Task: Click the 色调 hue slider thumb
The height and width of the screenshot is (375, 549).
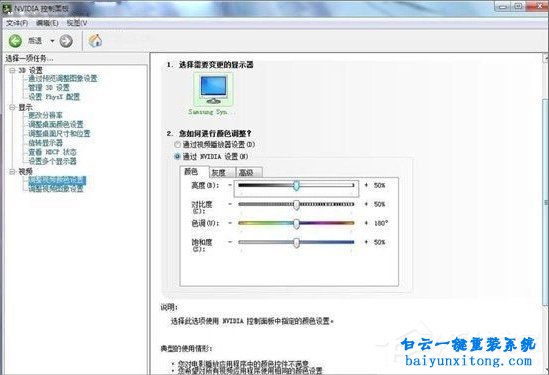Action: pos(296,224)
